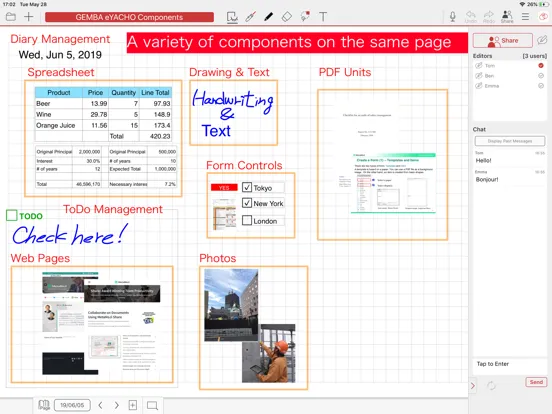Image resolution: width=552 pixels, height=414 pixels.
Task: Toggle Tom's red editor check mark
Action: click(x=541, y=65)
